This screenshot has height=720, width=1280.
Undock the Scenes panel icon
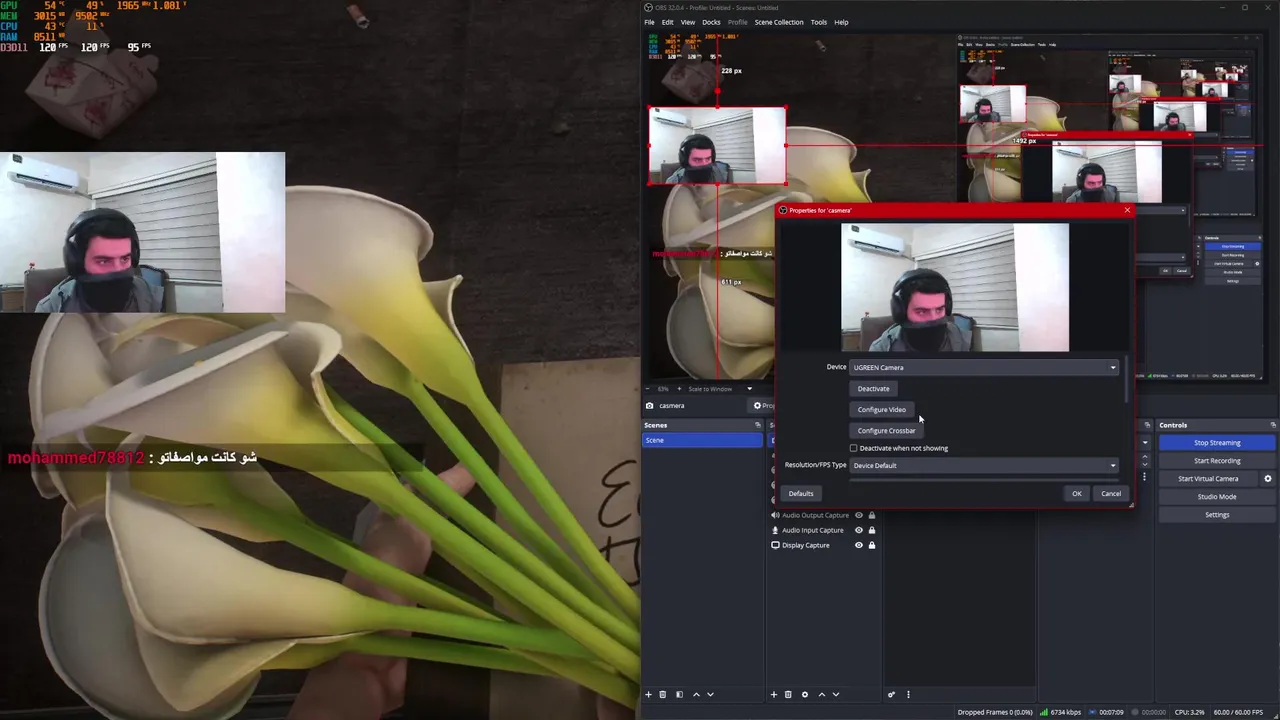(757, 425)
